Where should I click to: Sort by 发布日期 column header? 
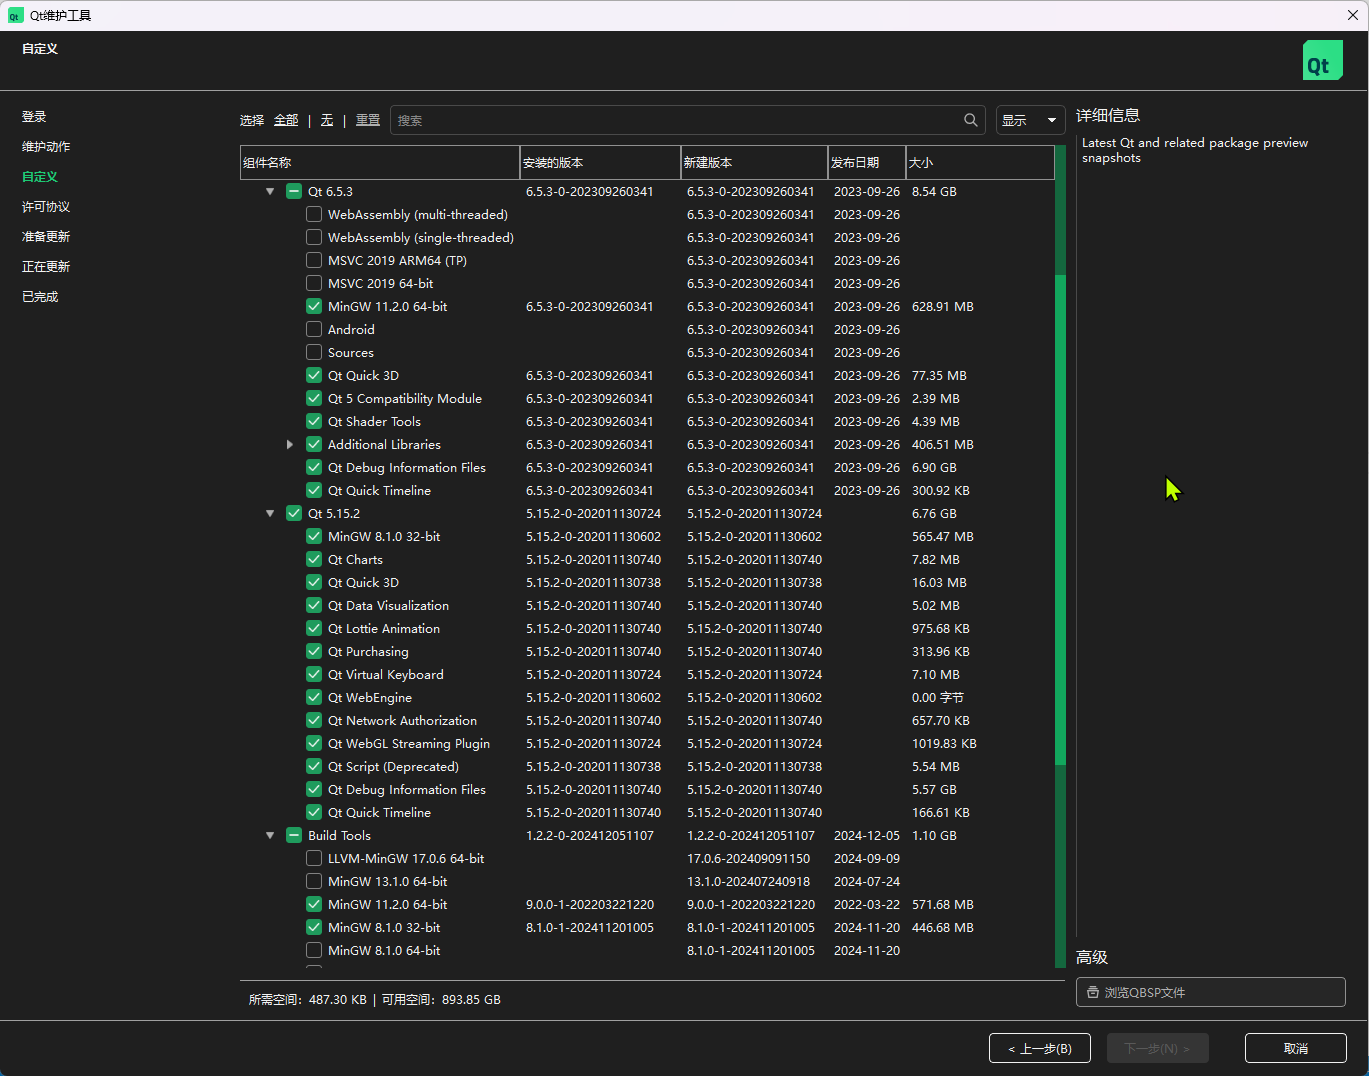pos(867,162)
